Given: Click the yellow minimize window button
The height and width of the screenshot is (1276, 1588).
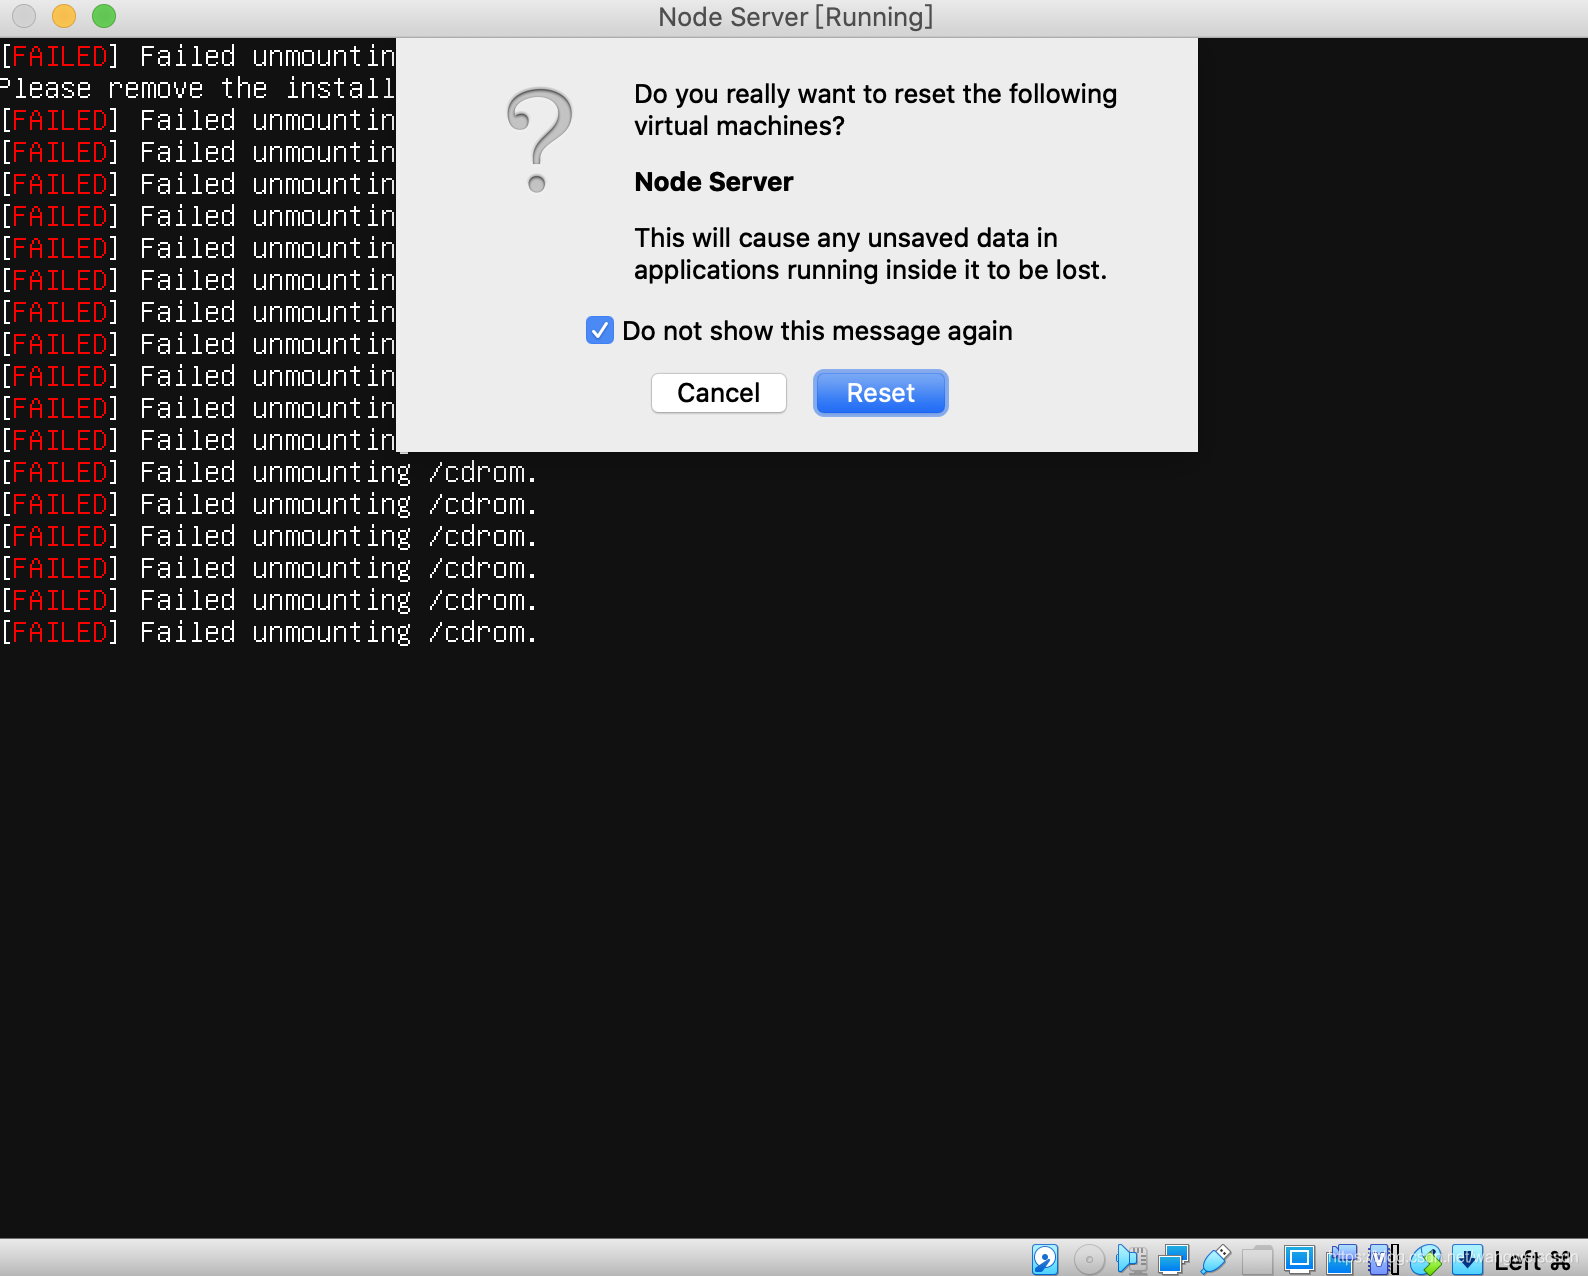Looking at the screenshot, I should [64, 16].
